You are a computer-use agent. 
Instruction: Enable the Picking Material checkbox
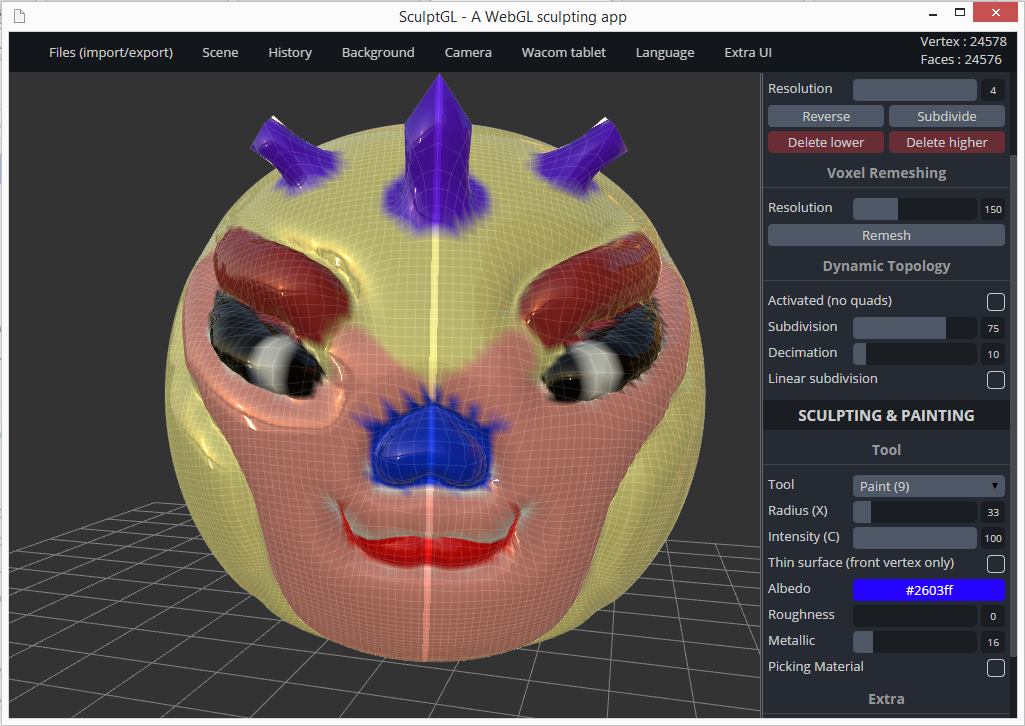(996, 668)
